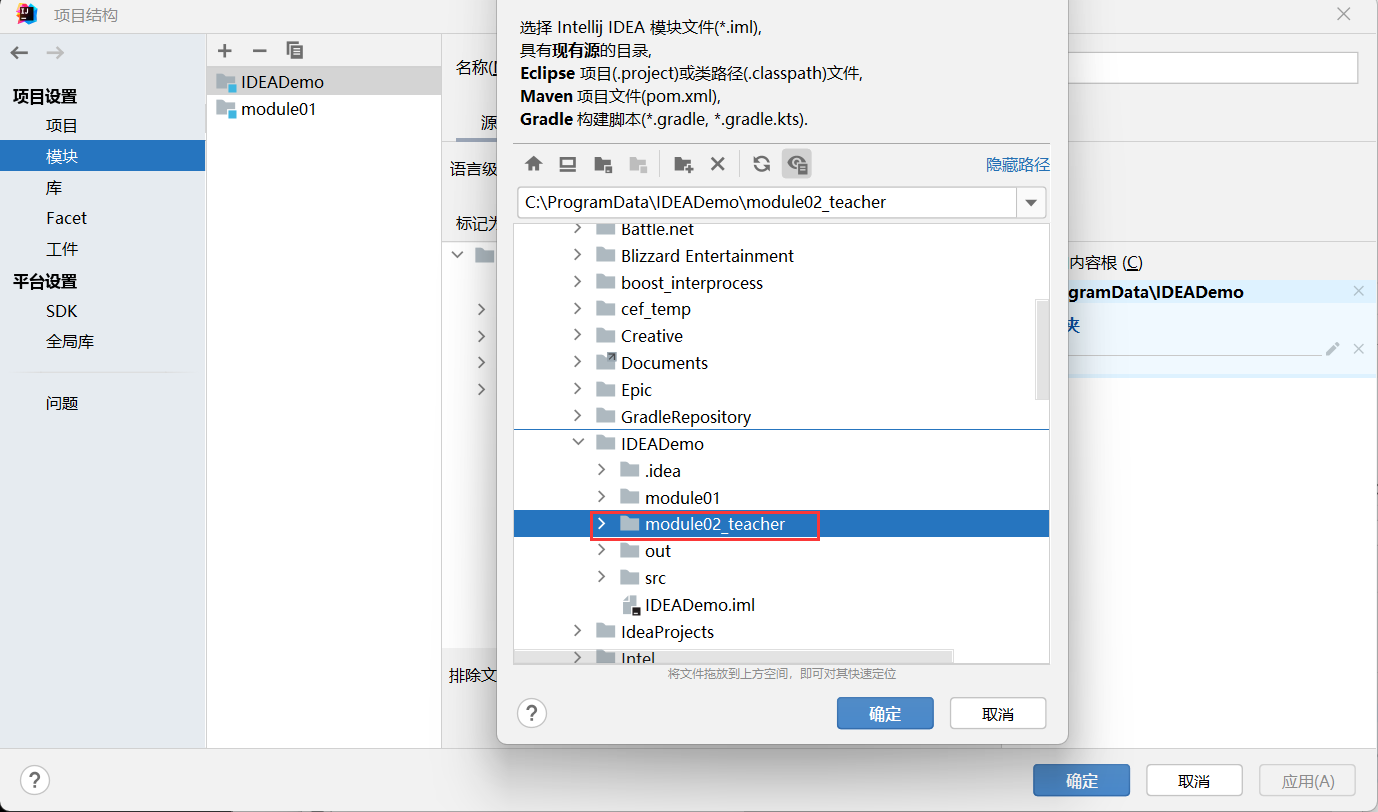Cancel the file chooser dialog with 取消
1378x812 pixels.
point(998,713)
